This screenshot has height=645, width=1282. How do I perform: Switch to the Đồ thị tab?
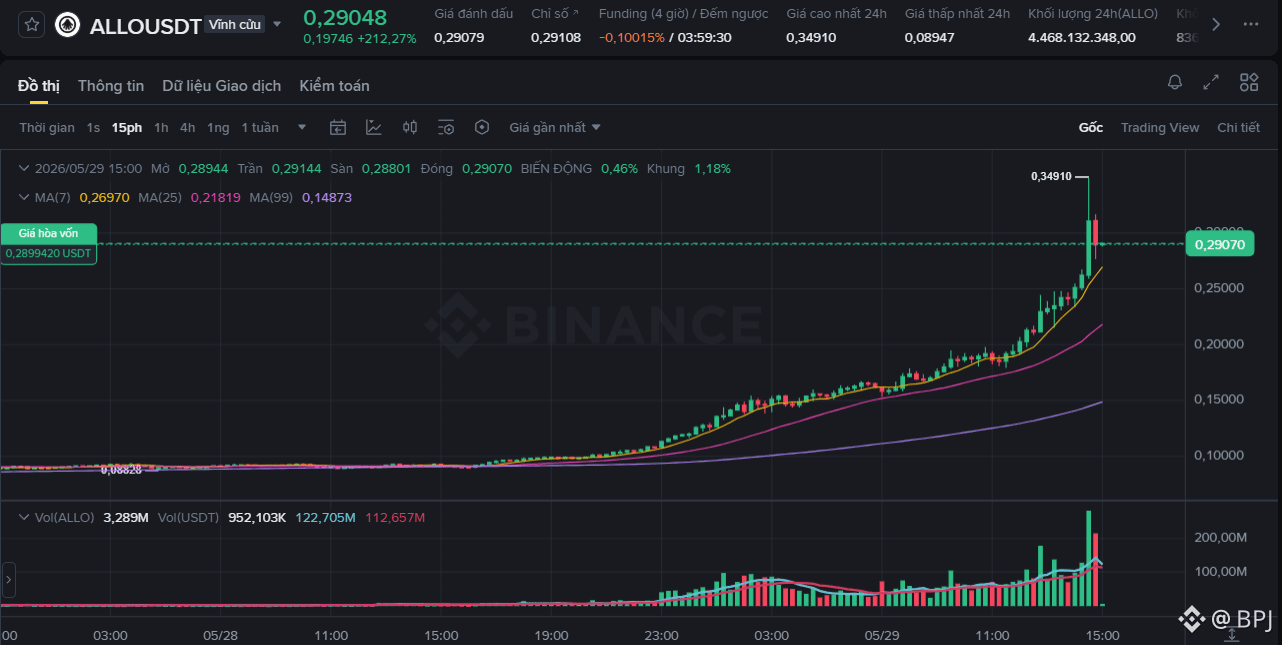39,86
